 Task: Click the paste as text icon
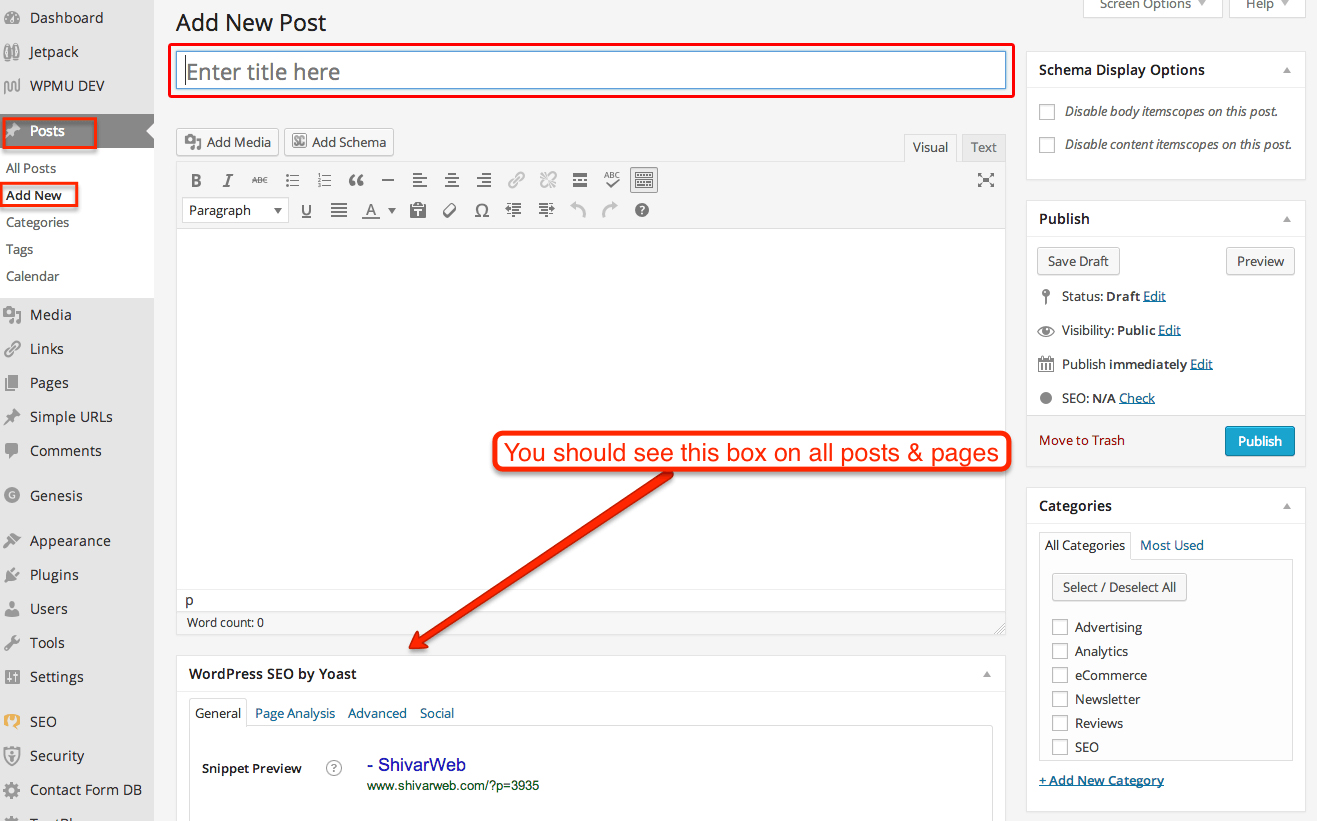[x=418, y=210]
